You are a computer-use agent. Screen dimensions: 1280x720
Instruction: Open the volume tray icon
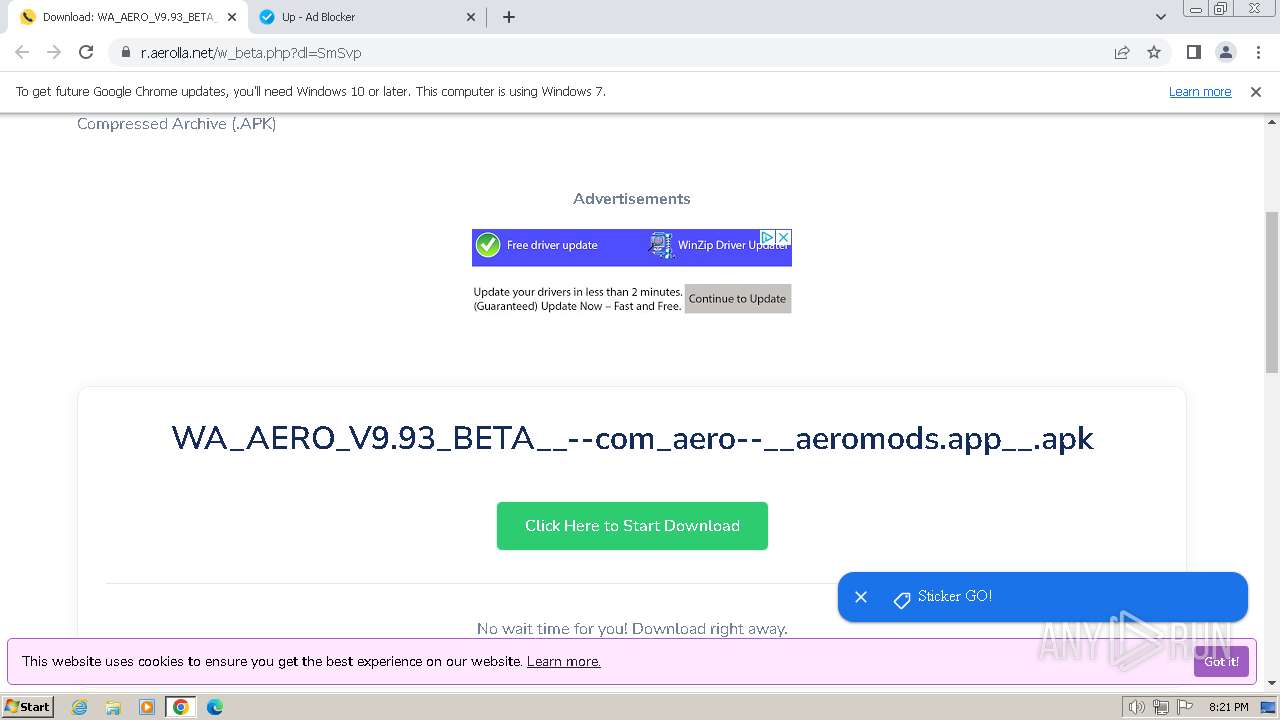pos(1136,707)
